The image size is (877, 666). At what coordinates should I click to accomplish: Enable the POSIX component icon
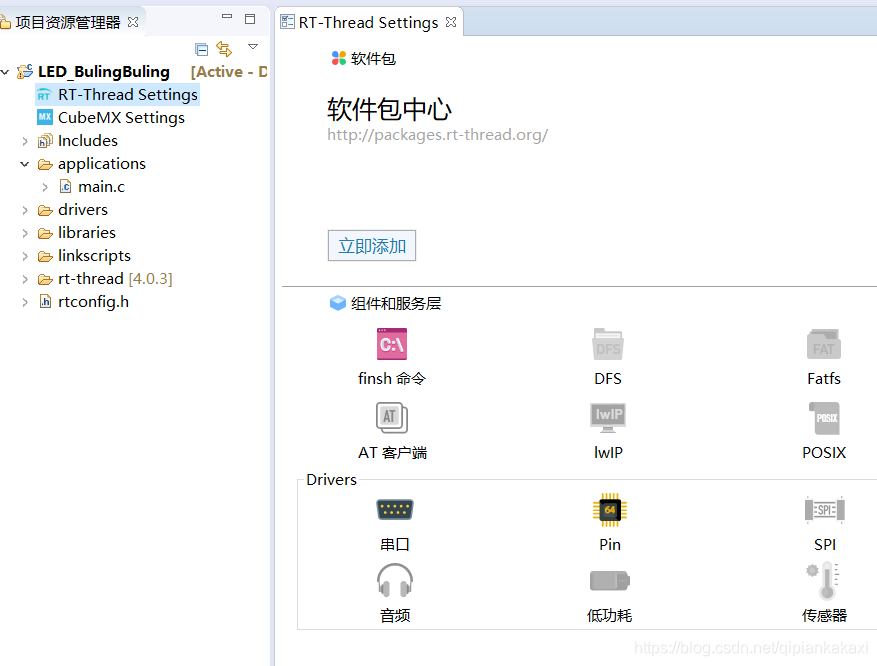point(824,418)
